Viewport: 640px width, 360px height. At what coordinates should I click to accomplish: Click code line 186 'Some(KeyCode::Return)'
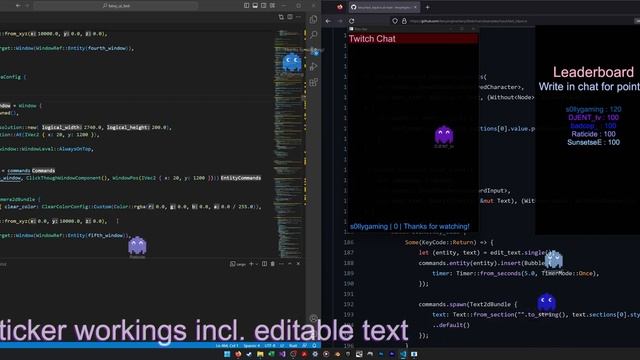click(x=449, y=242)
